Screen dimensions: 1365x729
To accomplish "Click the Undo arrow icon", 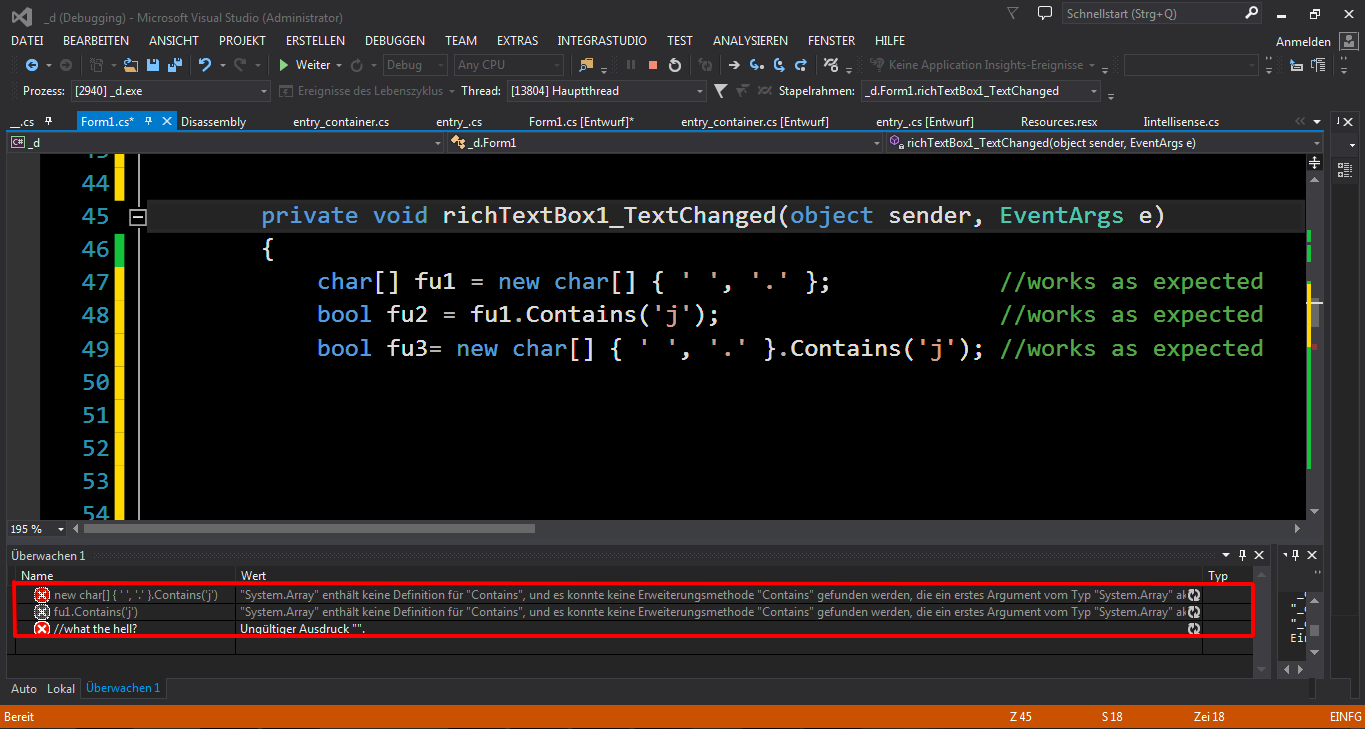I will pos(205,65).
